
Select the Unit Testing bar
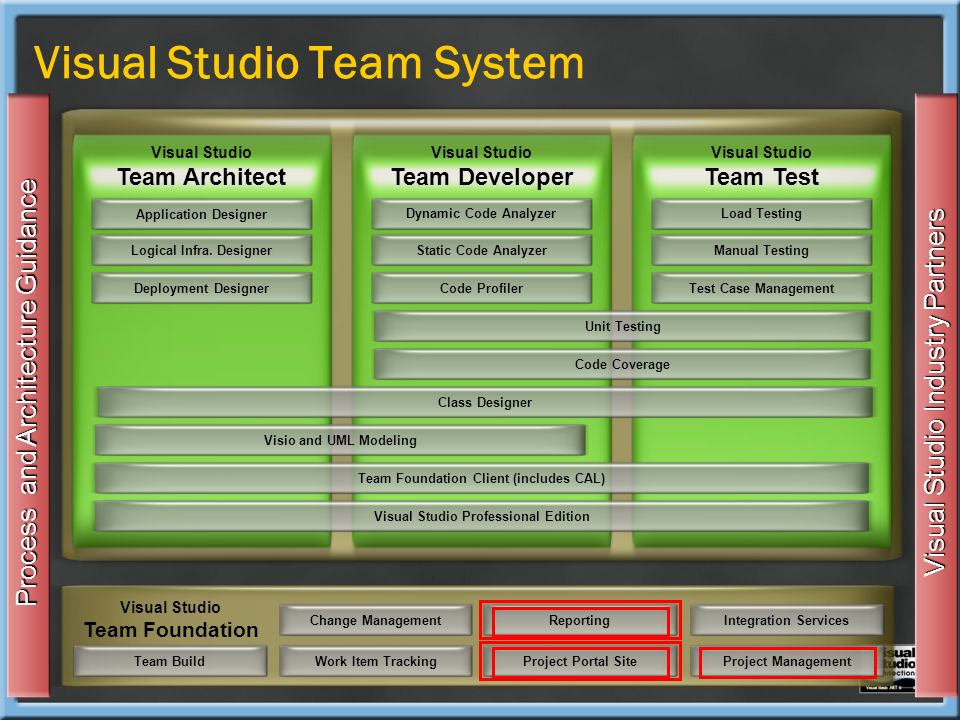[622, 326]
